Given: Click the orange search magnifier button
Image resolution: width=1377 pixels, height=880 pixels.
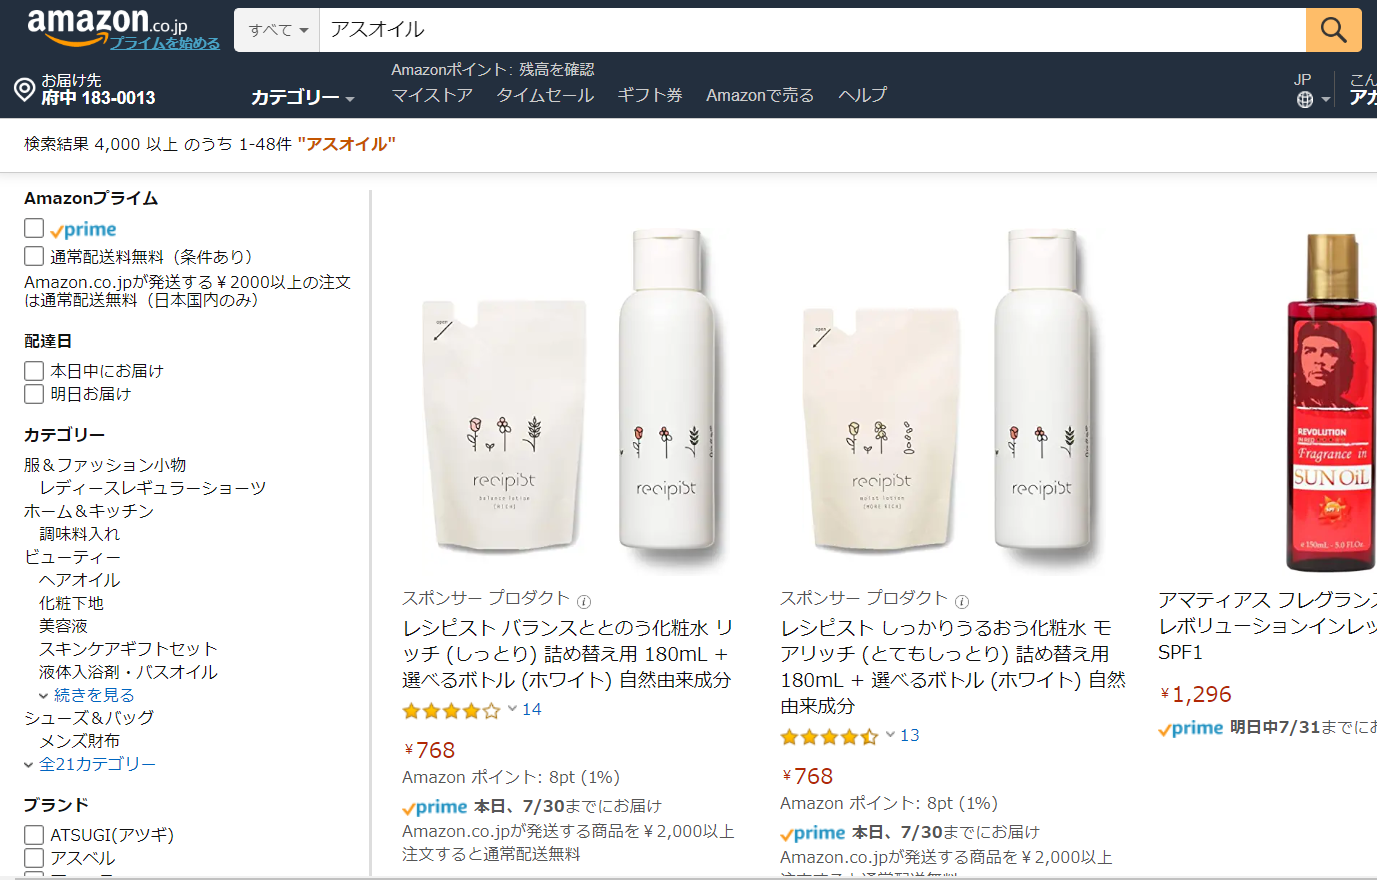Looking at the screenshot, I should pyautogui.click(x=1333, y=30).
